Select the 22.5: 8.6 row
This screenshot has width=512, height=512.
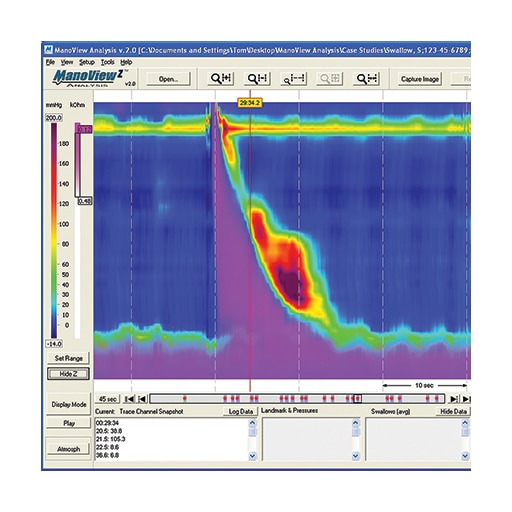pos(107,447)
